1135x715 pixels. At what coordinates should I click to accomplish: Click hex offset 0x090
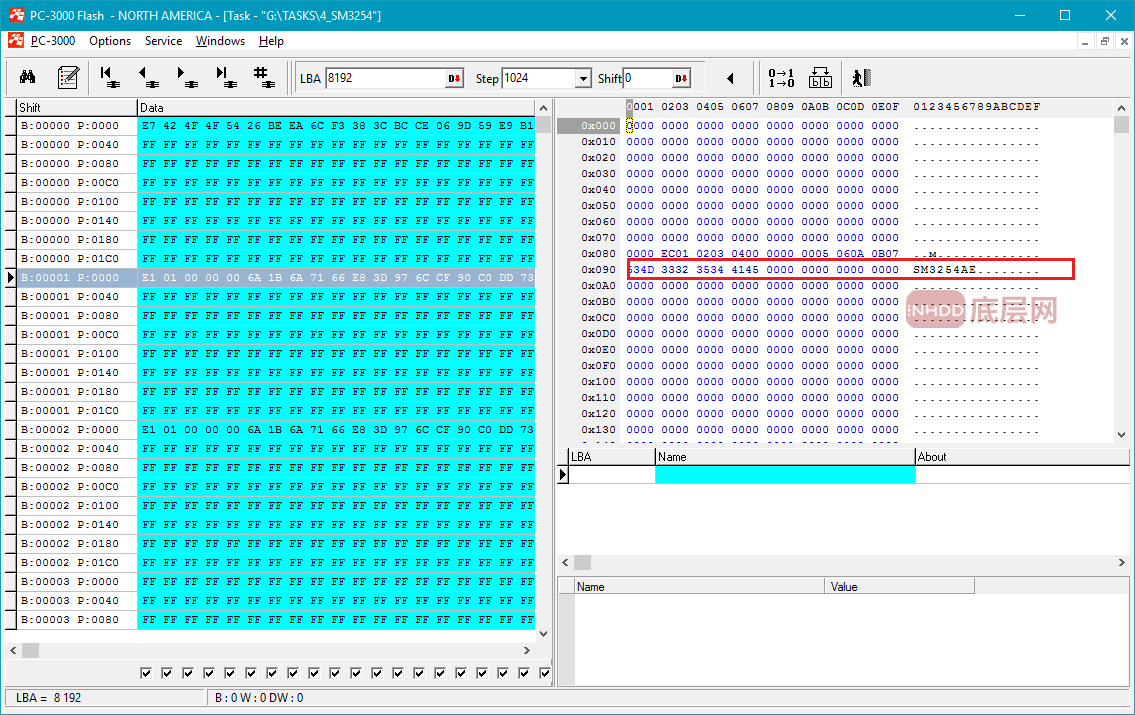tap(599, 269)
